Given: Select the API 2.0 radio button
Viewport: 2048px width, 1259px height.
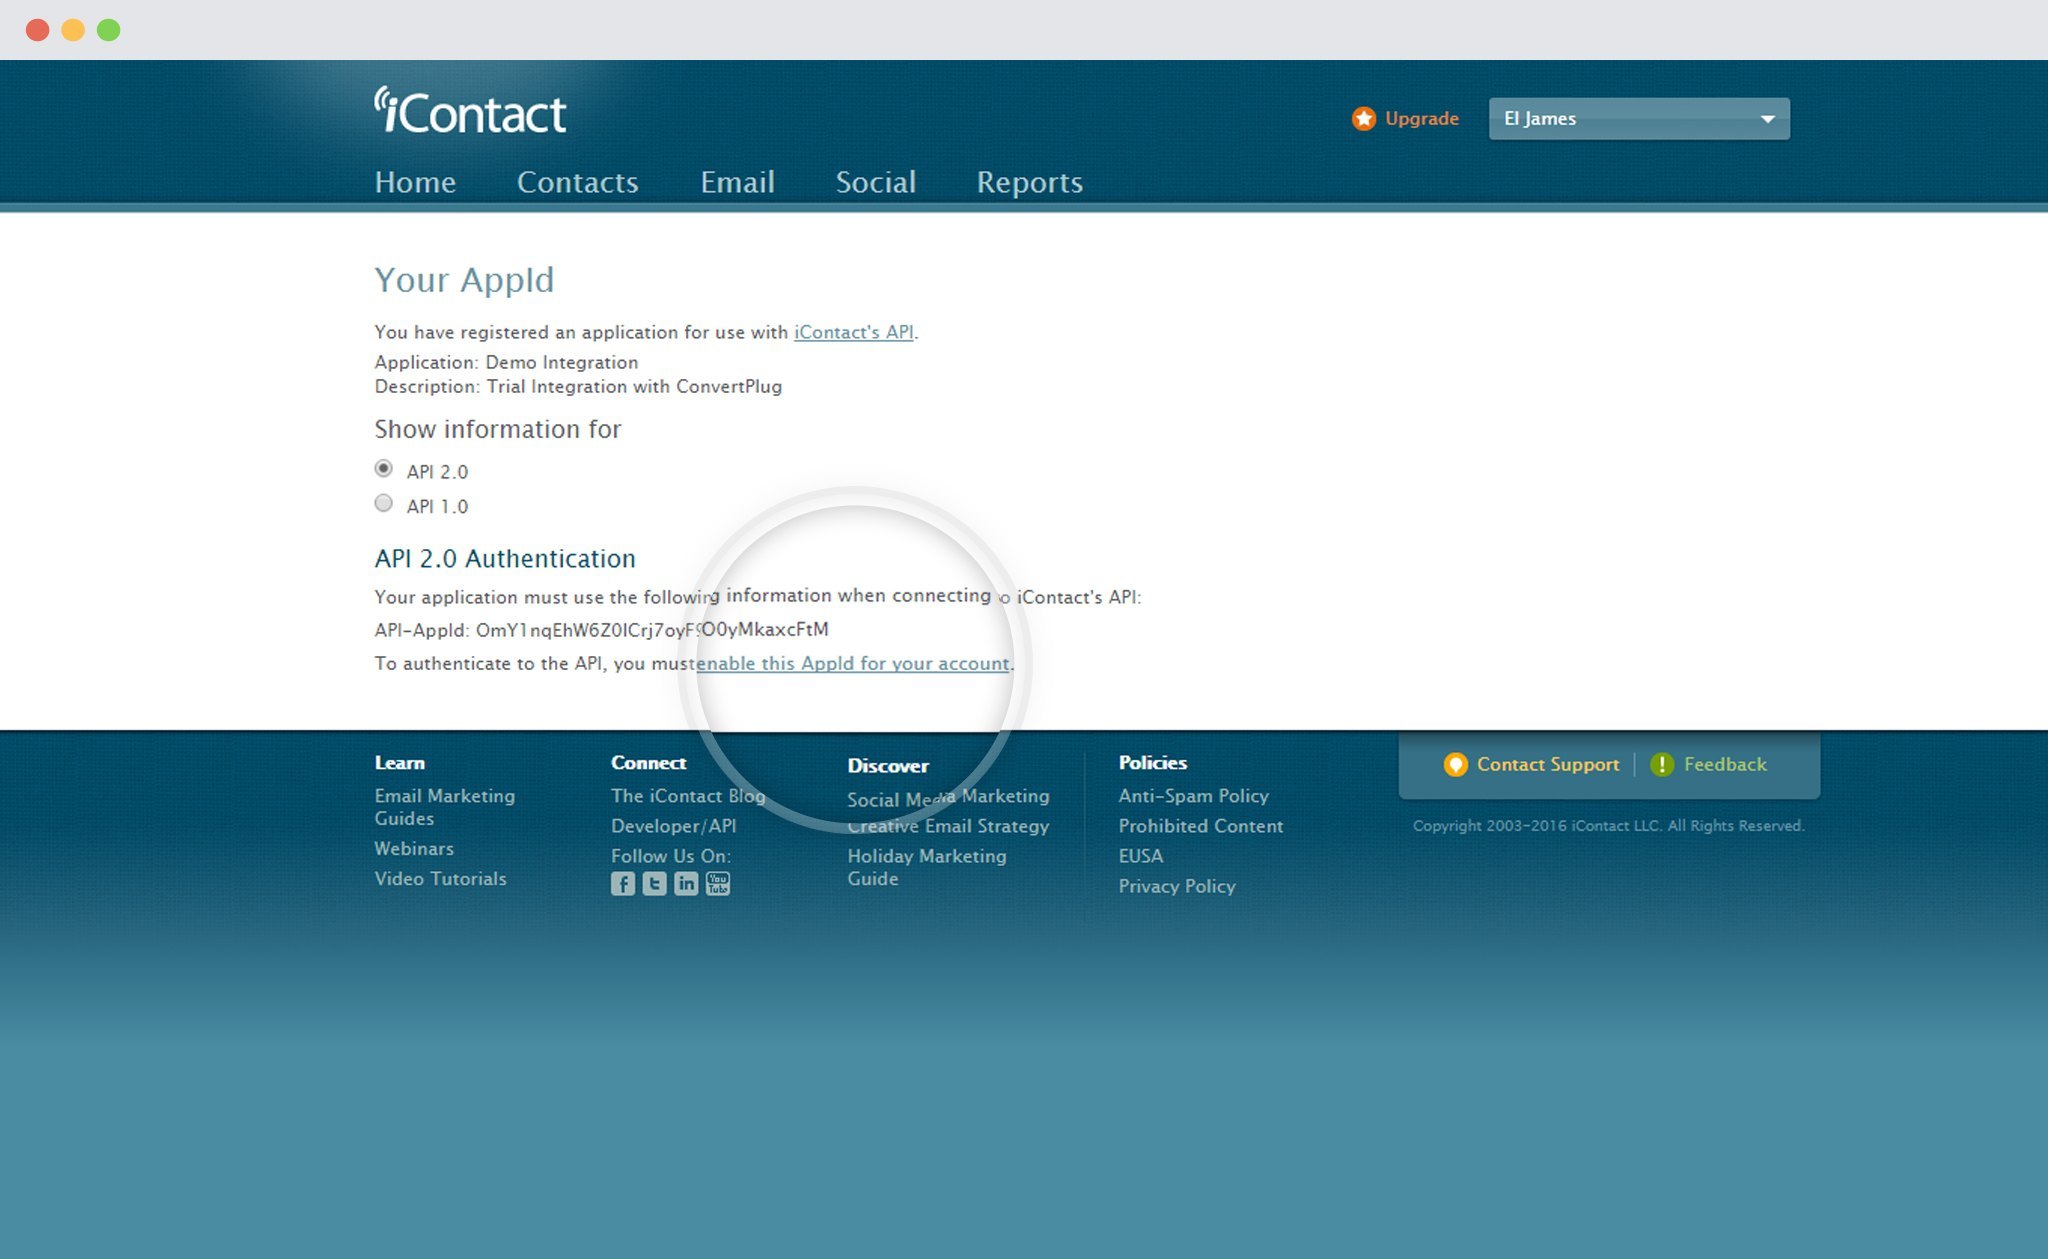Looking at the screenshot, I should [x=383, y=468].
